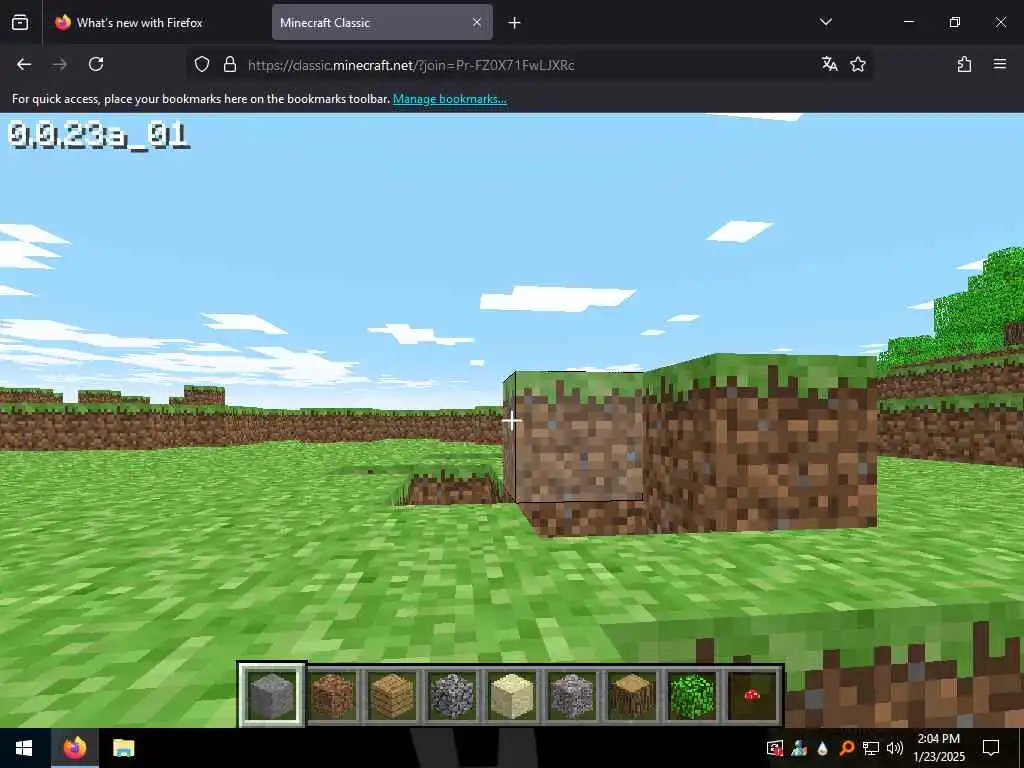Open the notification center icon

point(991,748)
